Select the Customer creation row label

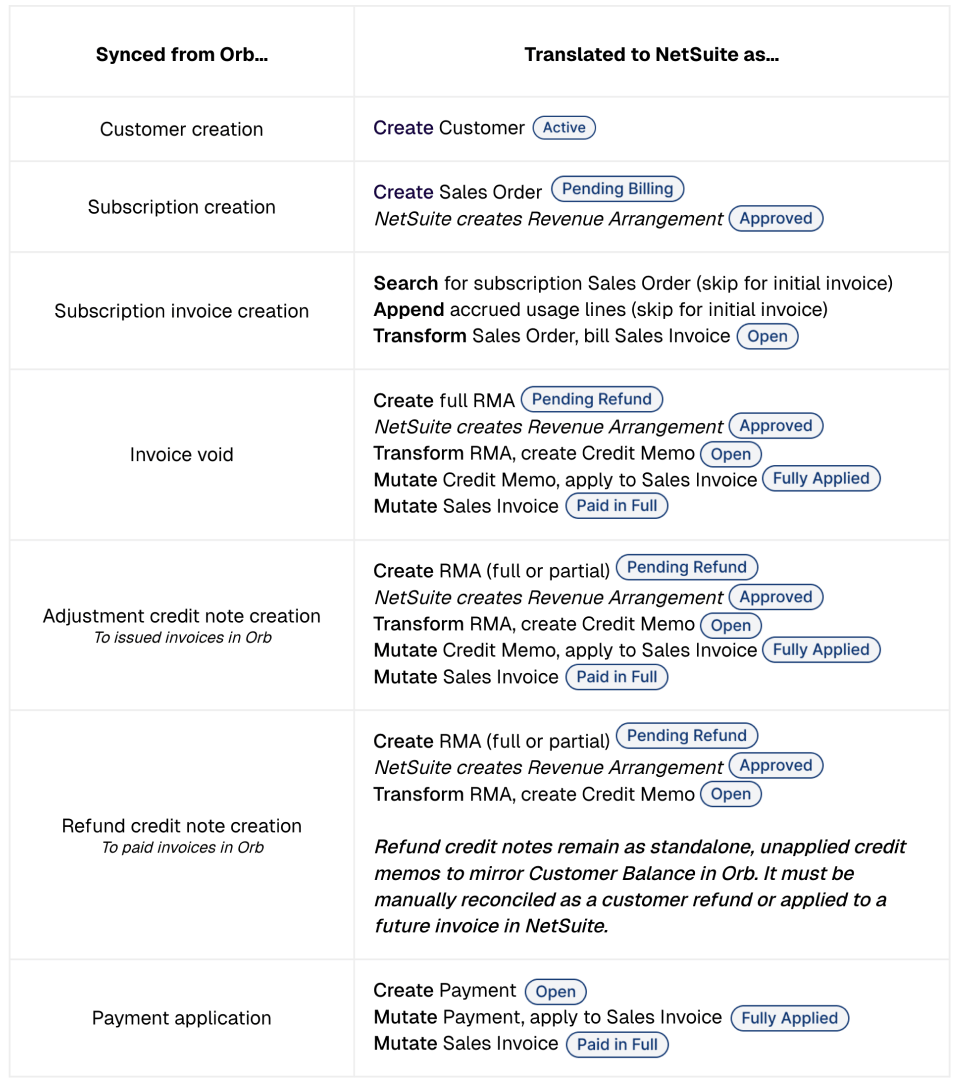pyautogui.click(x=181, y=129)
